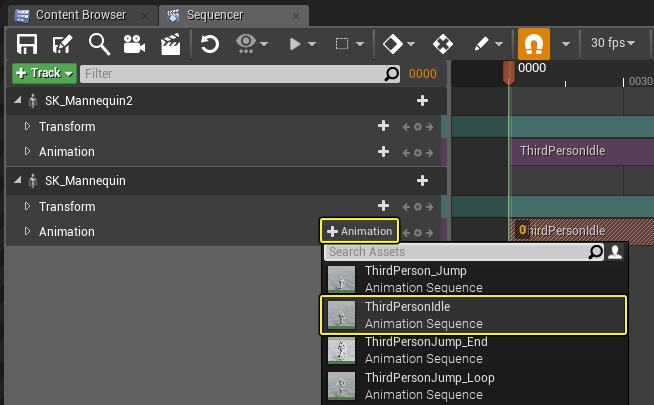The height and width of the screenshot is (405, 654).
Task: Find in Content Browser magnifier icon
Action: 99,44
